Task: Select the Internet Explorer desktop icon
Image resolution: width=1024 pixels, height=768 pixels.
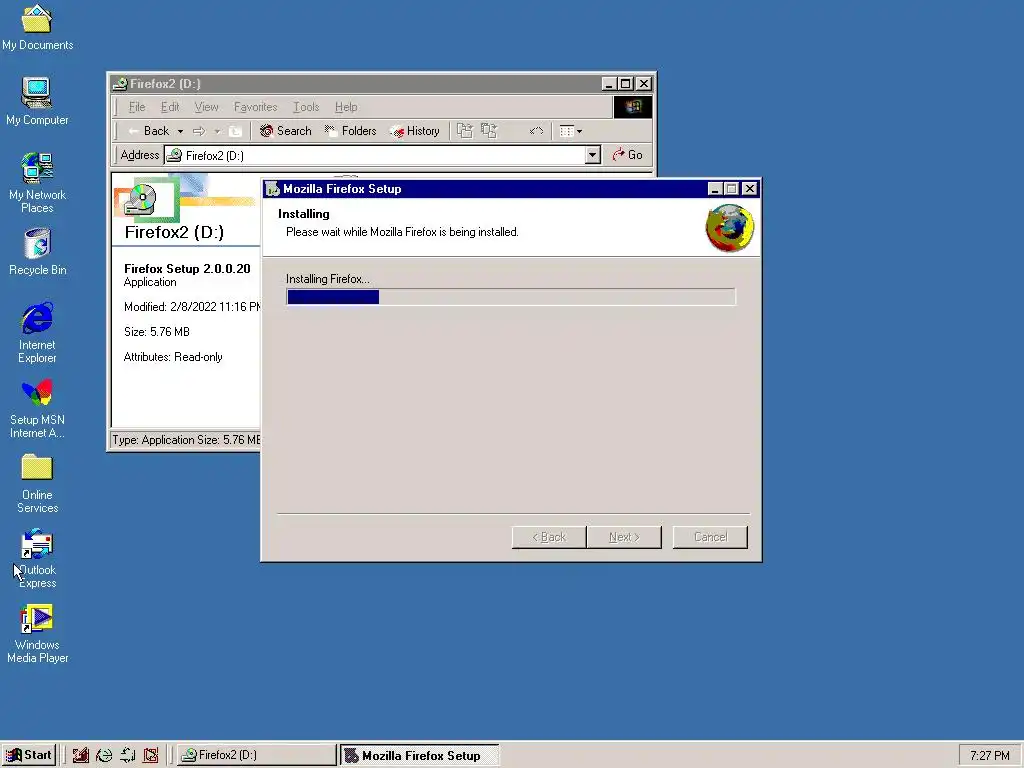Action: pyautogui.click(x=37, y=332)
